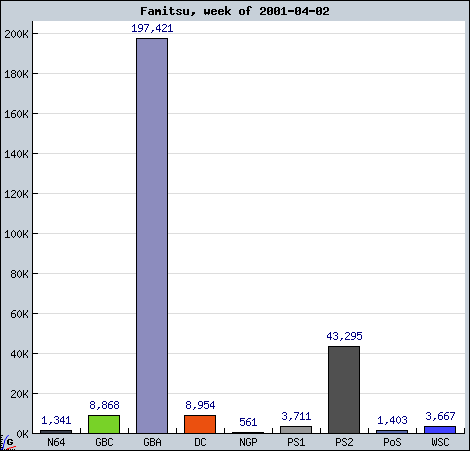Click the GBA axis label
The image size is (470, 451).
[152, 442]
